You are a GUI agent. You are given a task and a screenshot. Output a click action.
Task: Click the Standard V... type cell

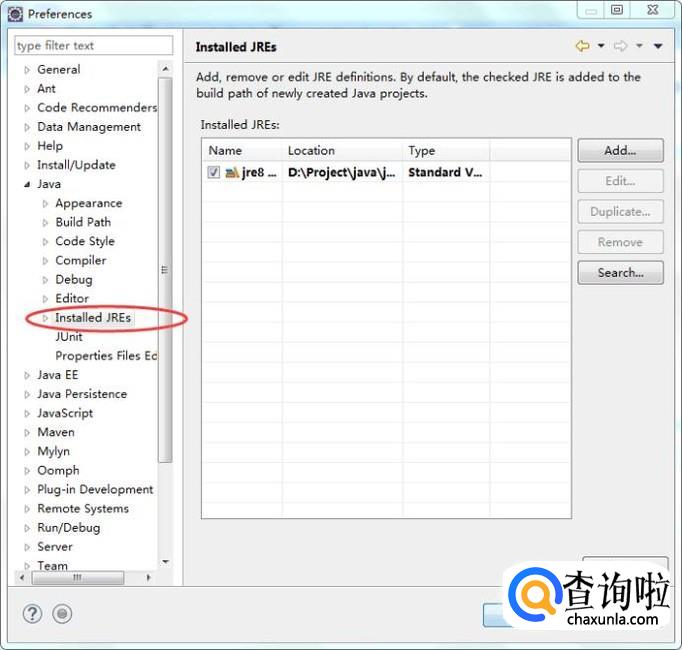point(445,173)
